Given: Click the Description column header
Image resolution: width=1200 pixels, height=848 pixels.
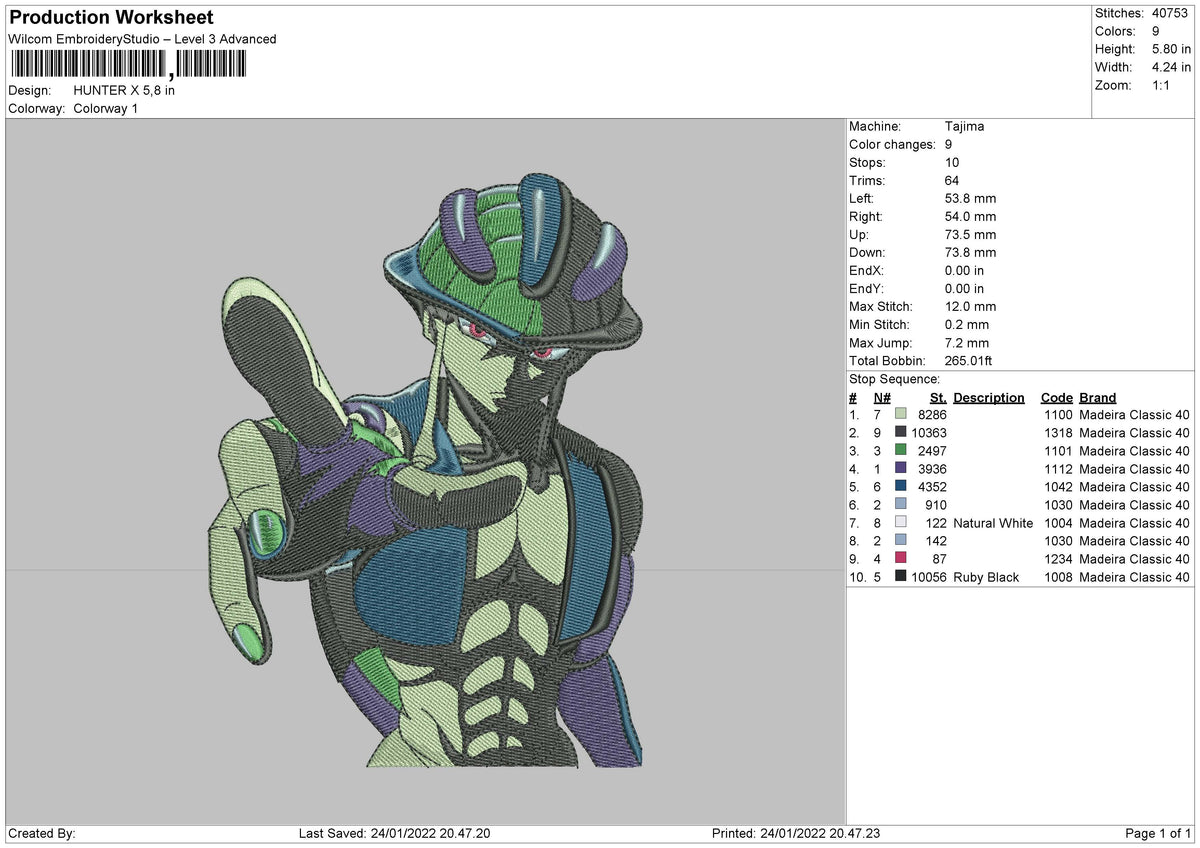Looking at the screenshot, I should click(x=989, y=397).
